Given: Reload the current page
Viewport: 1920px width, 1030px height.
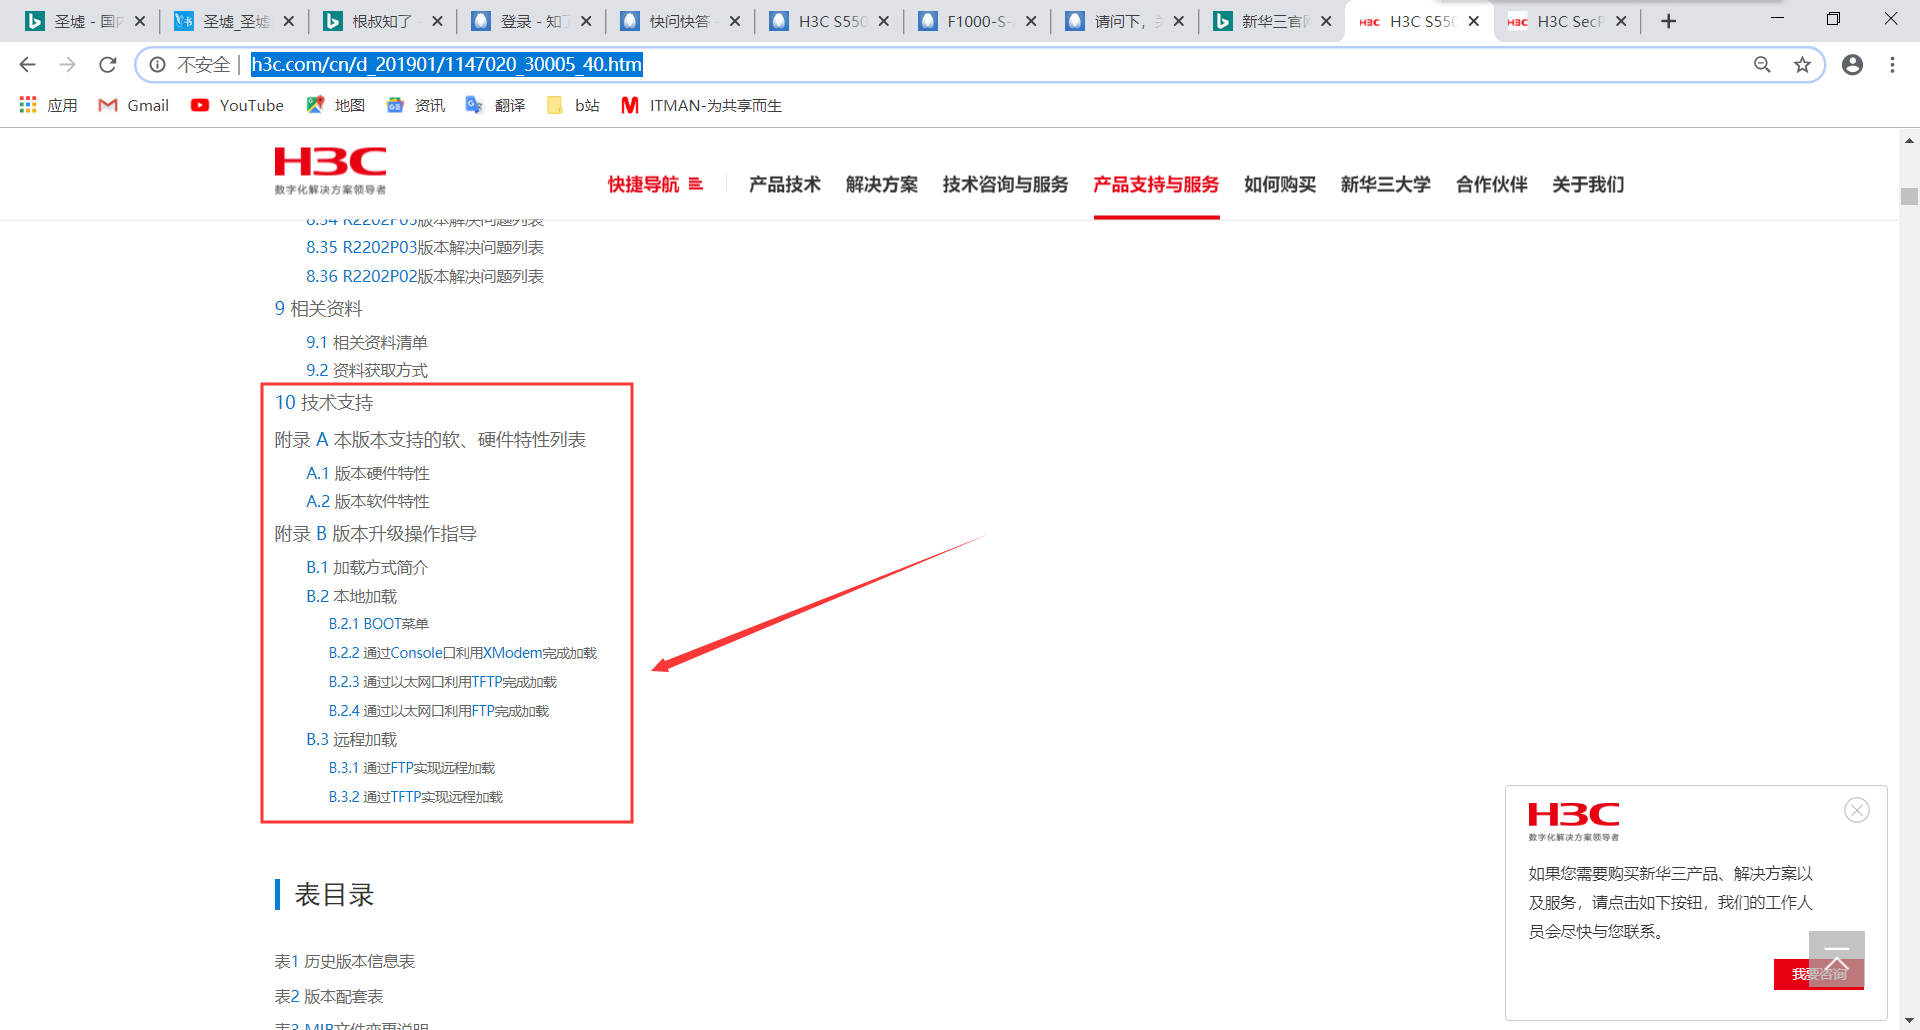Looking at the screenshot, I should coord(108,65).
